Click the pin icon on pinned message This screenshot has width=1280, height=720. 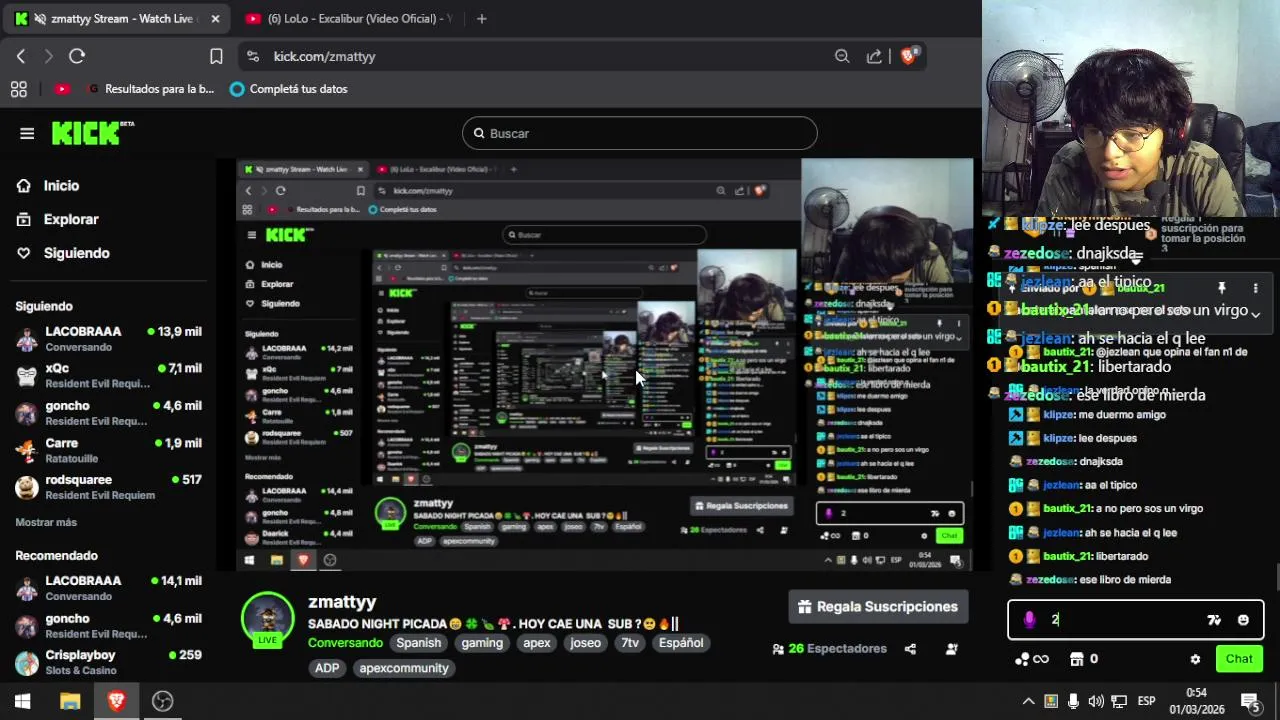click(x=1221, y=288)
